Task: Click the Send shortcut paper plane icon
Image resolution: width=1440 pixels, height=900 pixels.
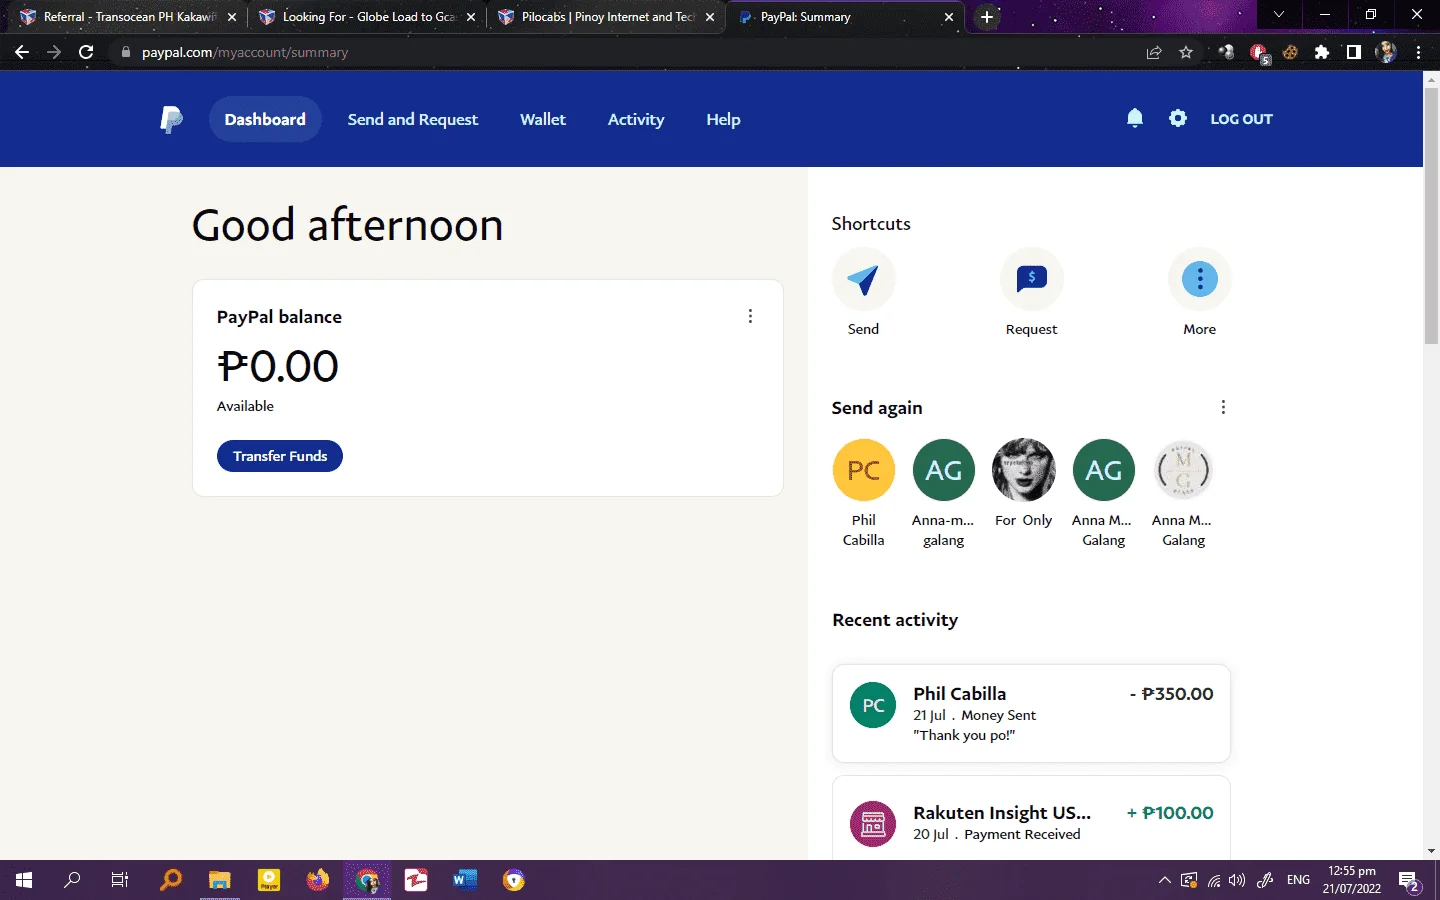Action: click(863, 279)
